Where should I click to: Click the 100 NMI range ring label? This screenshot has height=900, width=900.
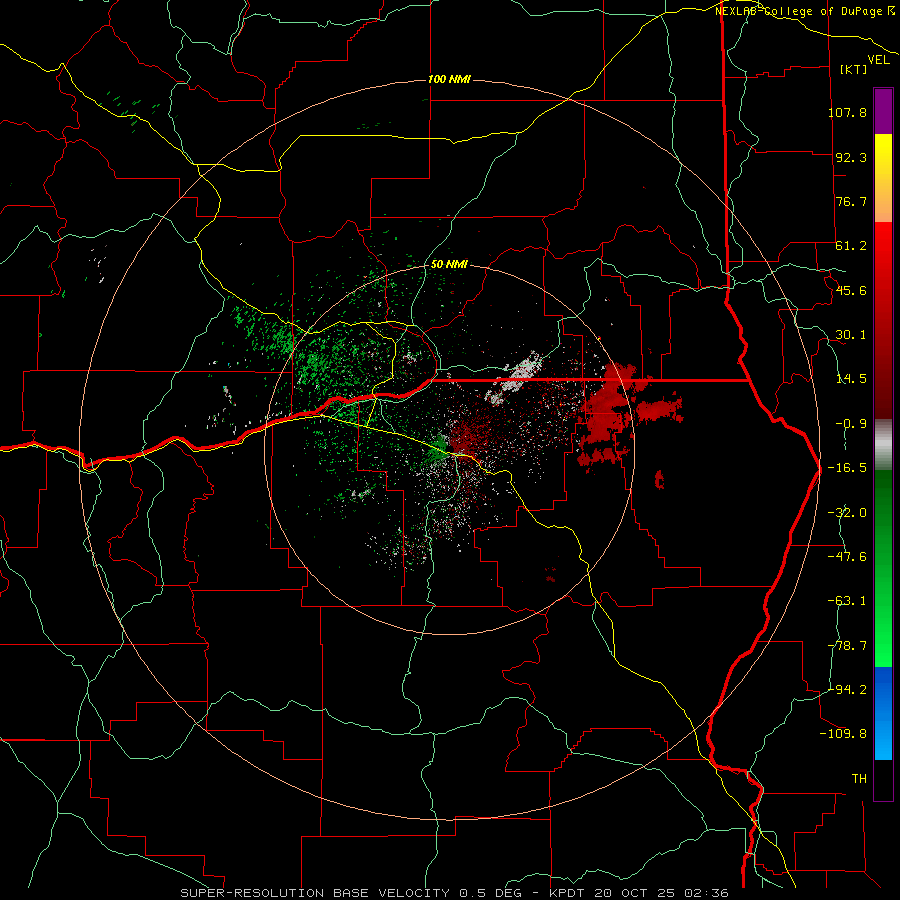click(449, 79)
